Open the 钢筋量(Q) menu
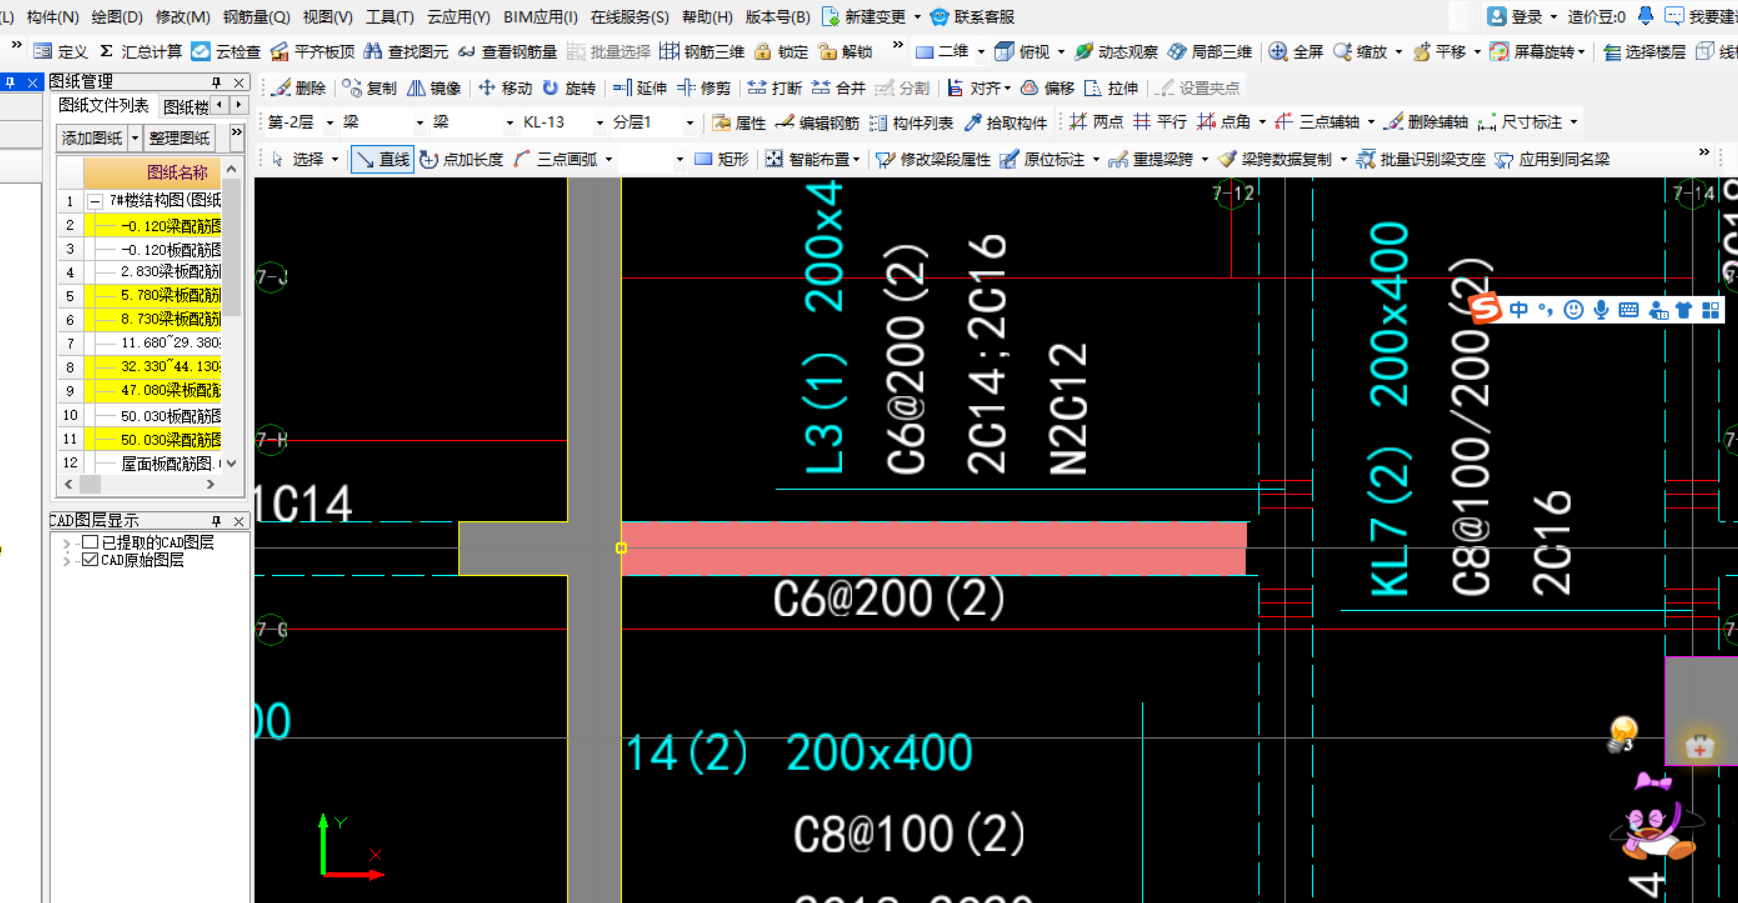The height and width of the screenshot is (903, 1738). (256, 17)
